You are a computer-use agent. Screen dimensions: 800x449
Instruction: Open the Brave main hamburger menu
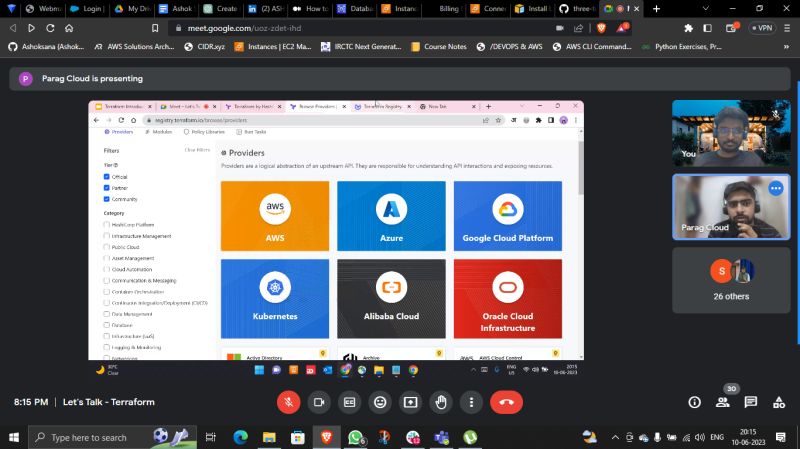[x=788, y=28]
